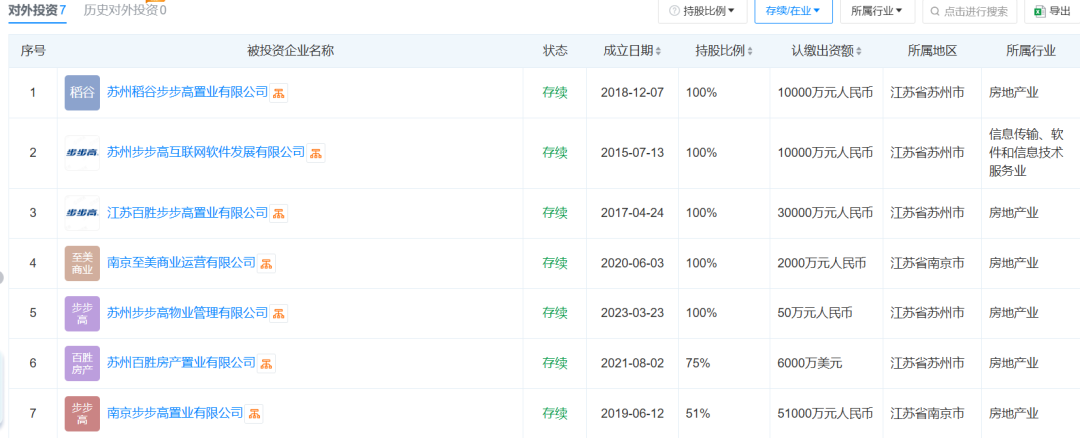Open the 持股比例 filter dropdown
Screen dimensions: 1080x438
click(701, 11)
